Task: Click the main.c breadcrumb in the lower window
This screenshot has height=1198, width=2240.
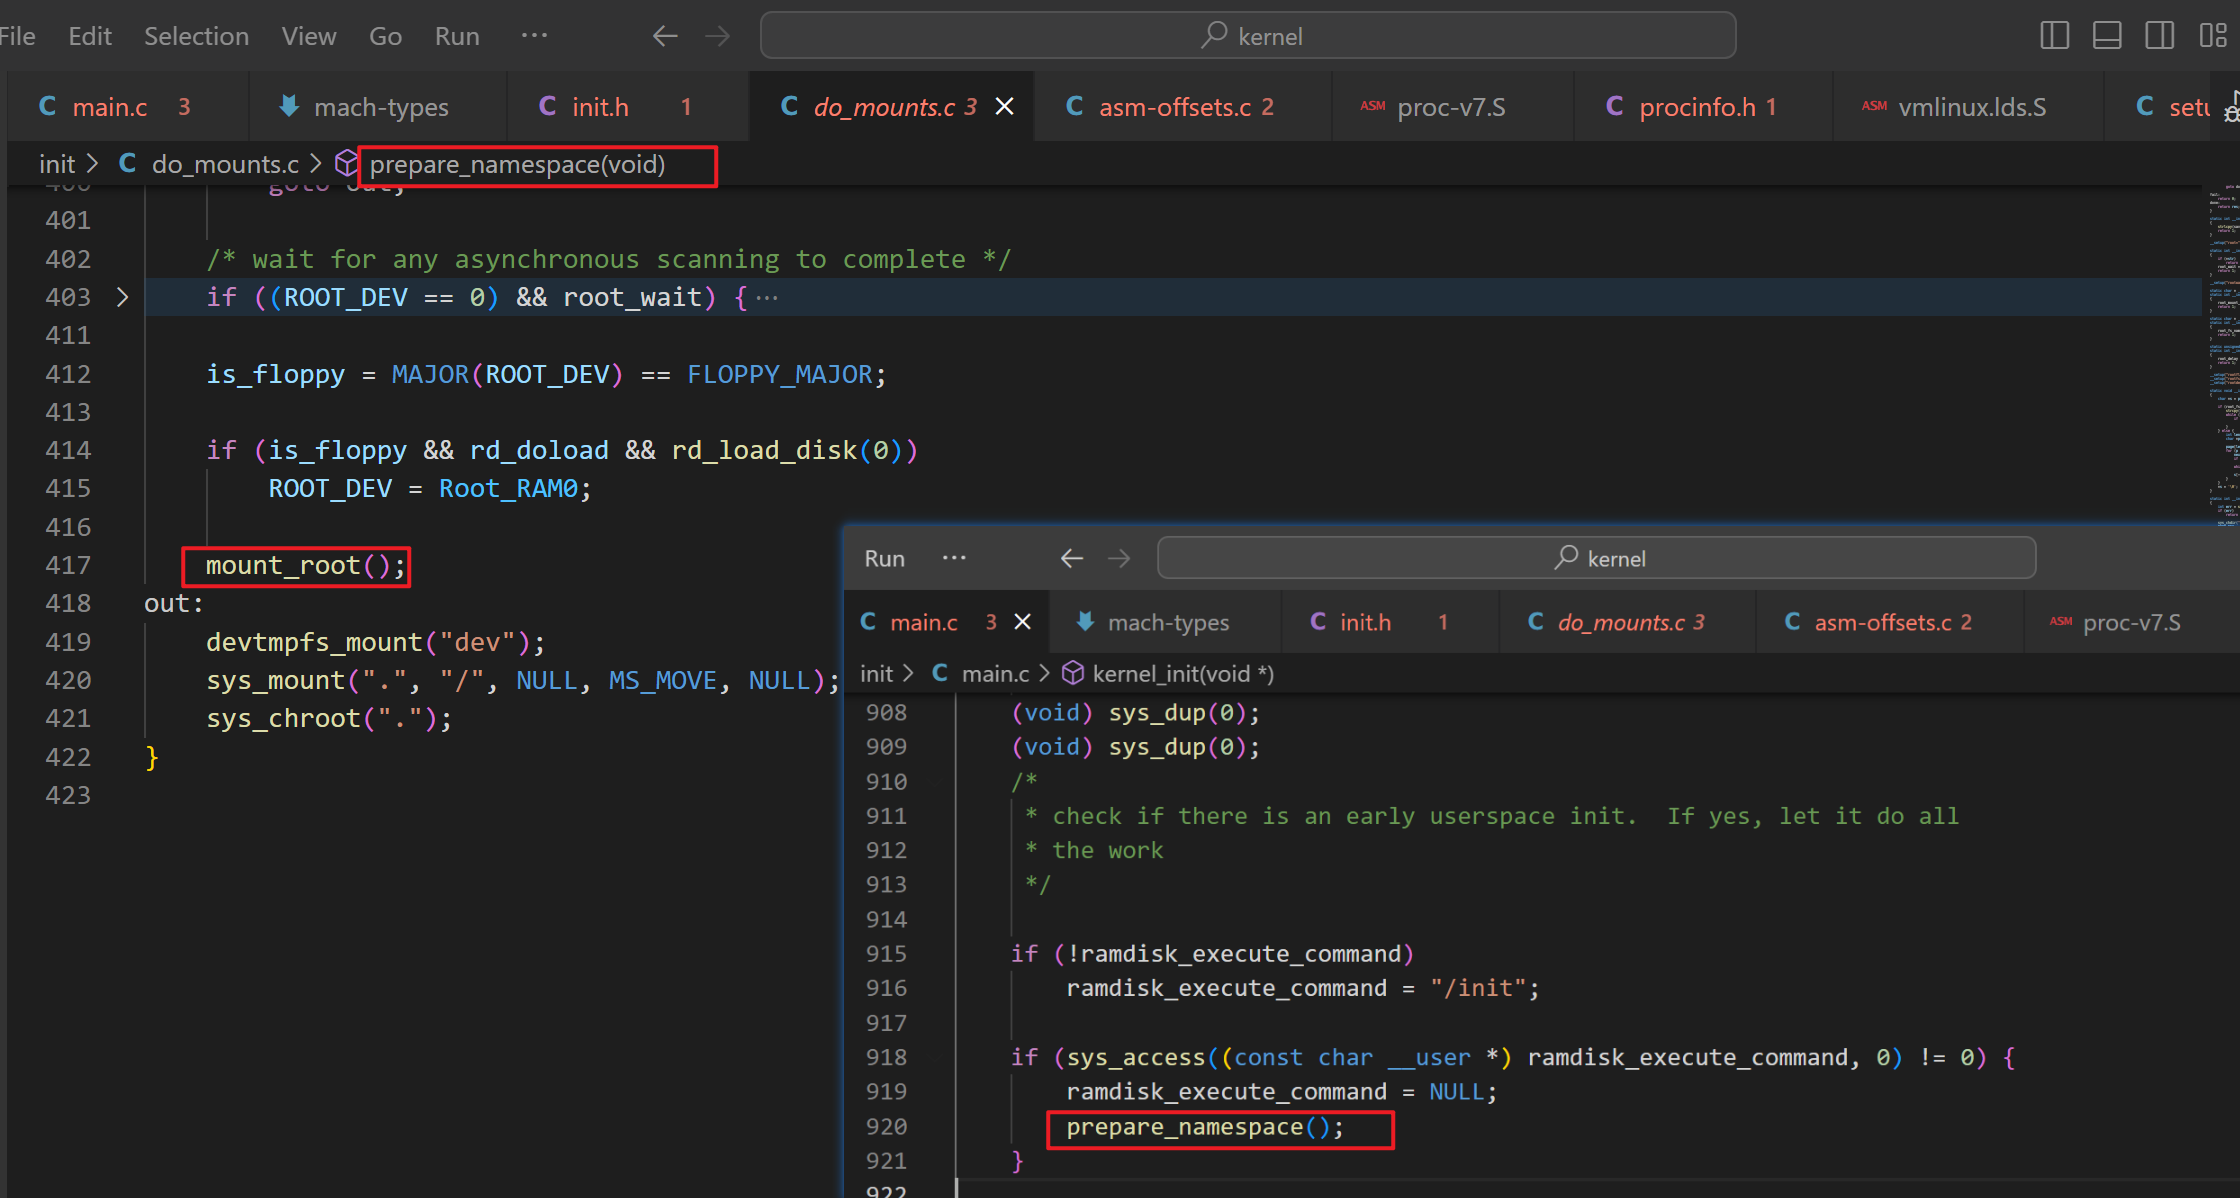Action: (x=995, y=674)
